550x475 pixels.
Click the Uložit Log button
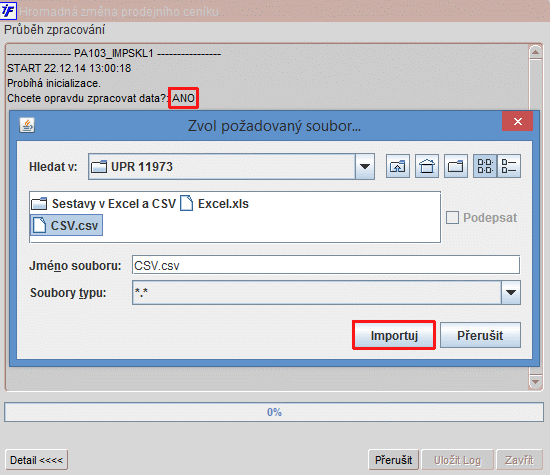pyautogui.click(x=457, y=460)
